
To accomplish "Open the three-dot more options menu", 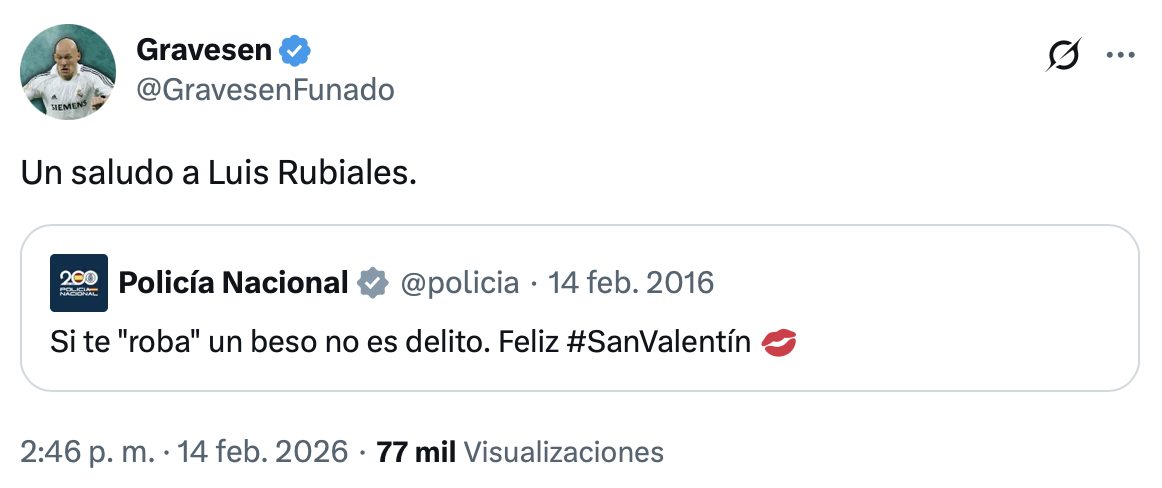I will pyautogui.click(x=1120, y=56).
